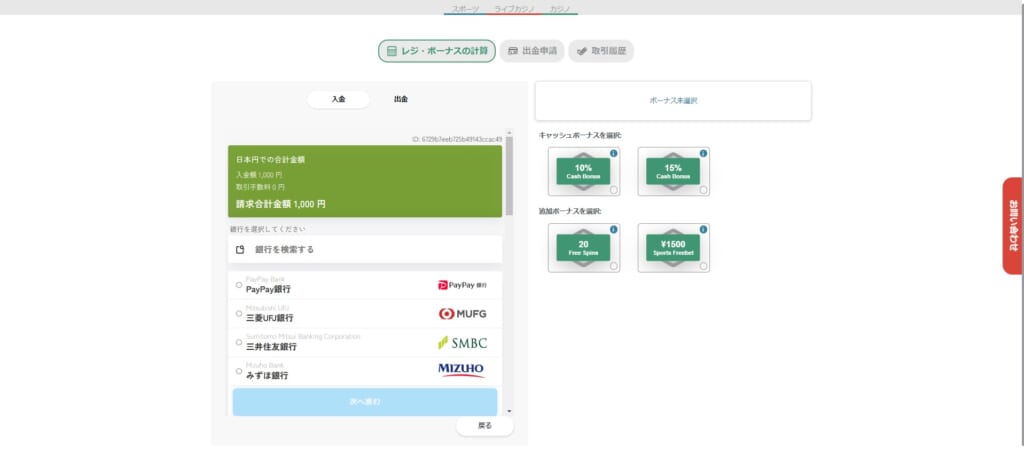This screenshot has height=476, width=1024.
Task: Open the 取引履歴 tab
Action: (x=601, y=51)
